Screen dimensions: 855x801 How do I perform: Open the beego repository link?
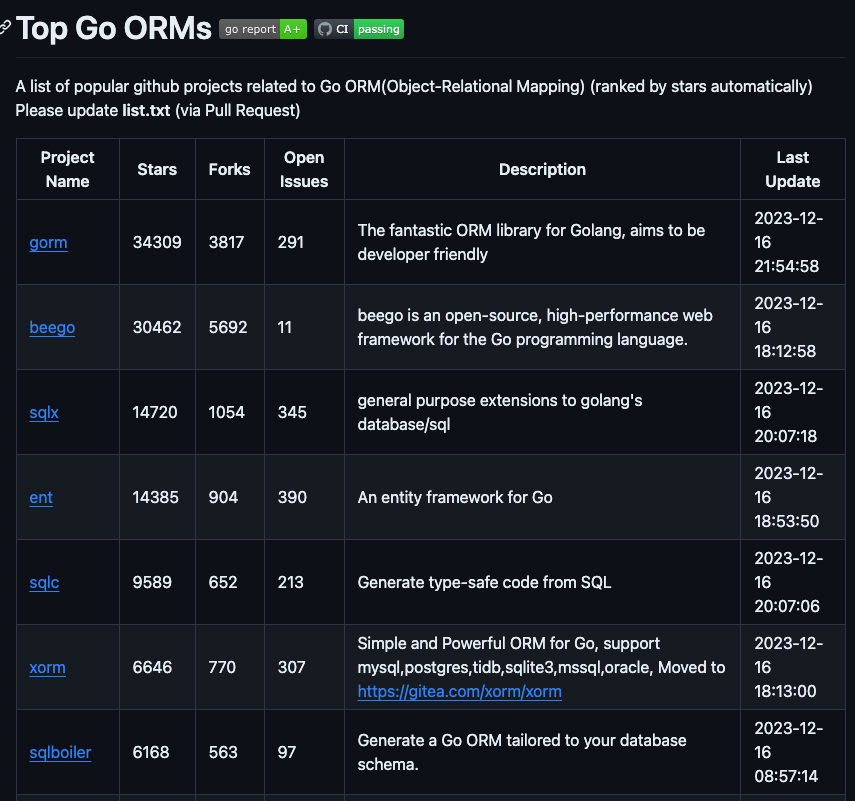(52, 327)
